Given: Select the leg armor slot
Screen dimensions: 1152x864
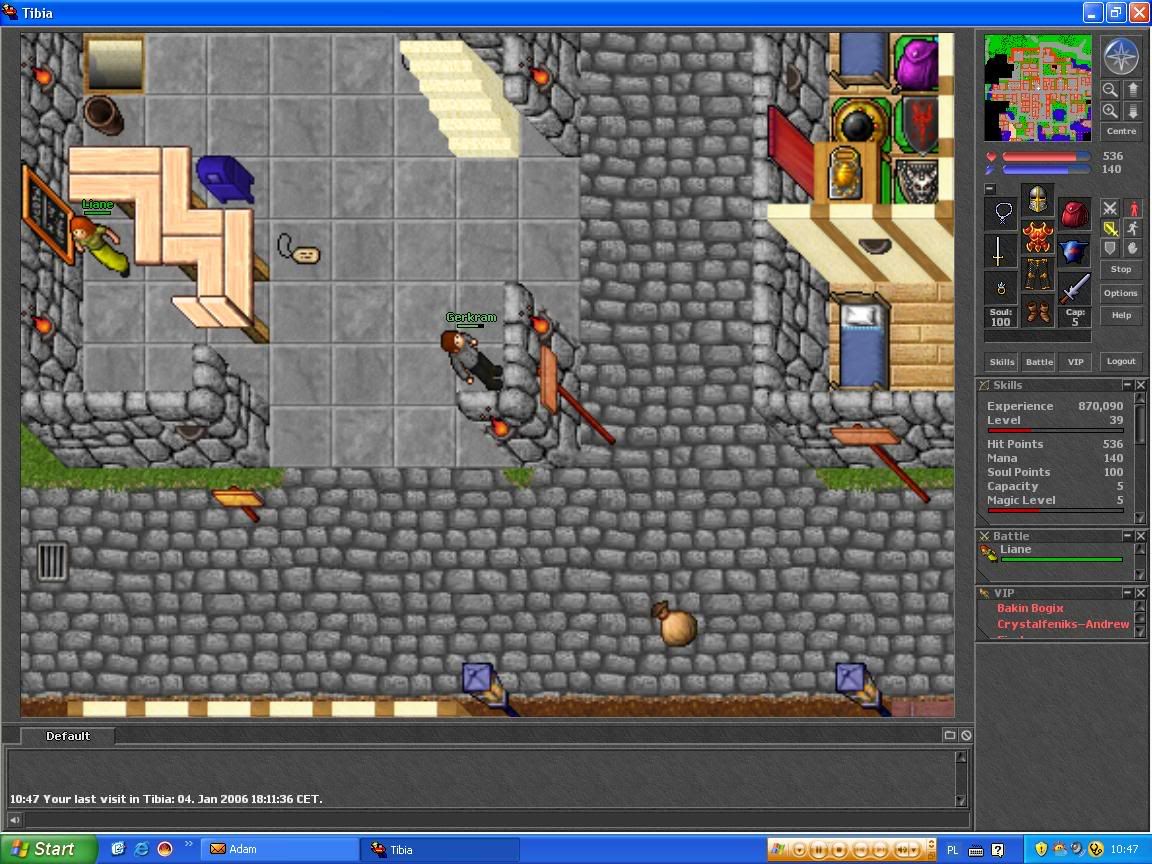Looking at the screenshot, I should (1037, 274).
